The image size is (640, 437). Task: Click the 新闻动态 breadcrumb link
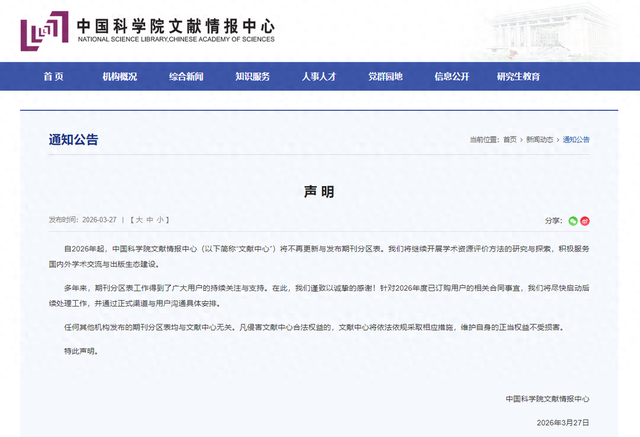[540, 139]
